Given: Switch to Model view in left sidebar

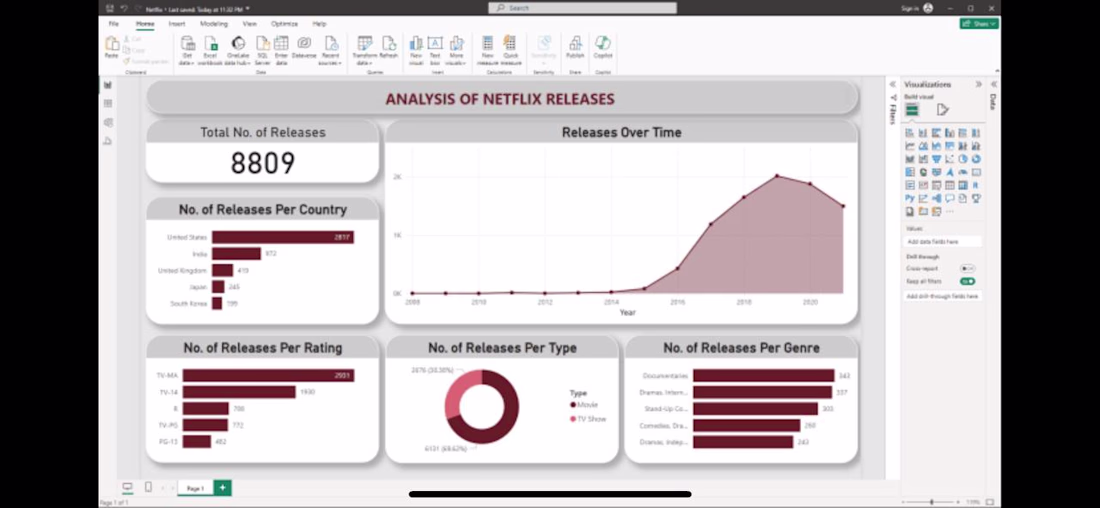Looking at the screenshot, I should point(107,123).
